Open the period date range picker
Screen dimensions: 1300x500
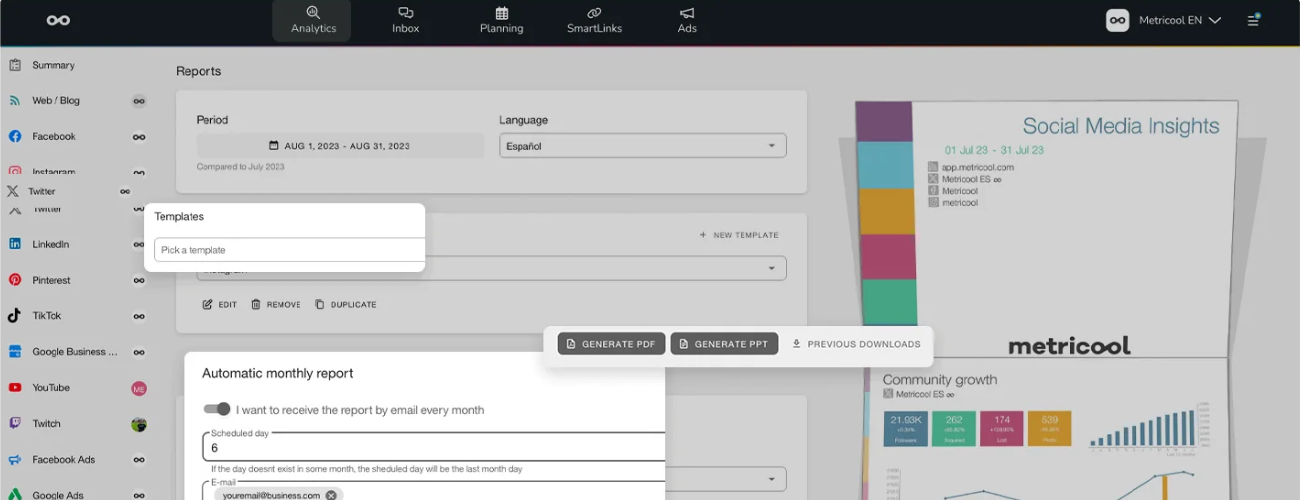point(340,146)
